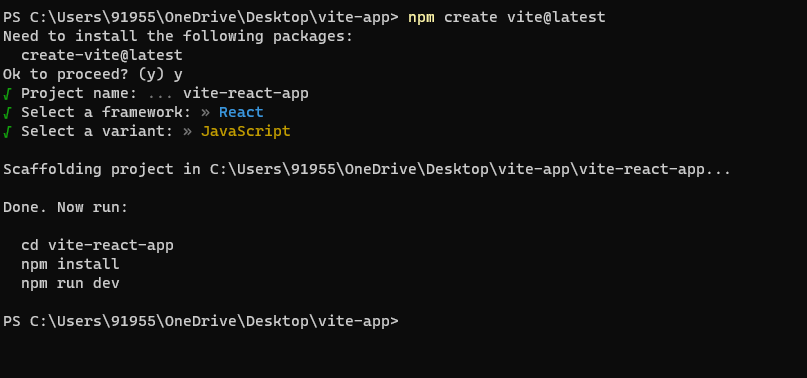Click the 'Ok to proceed? (y) y' line
This screenshot has width=807, height=378.
tap(93, 75)
